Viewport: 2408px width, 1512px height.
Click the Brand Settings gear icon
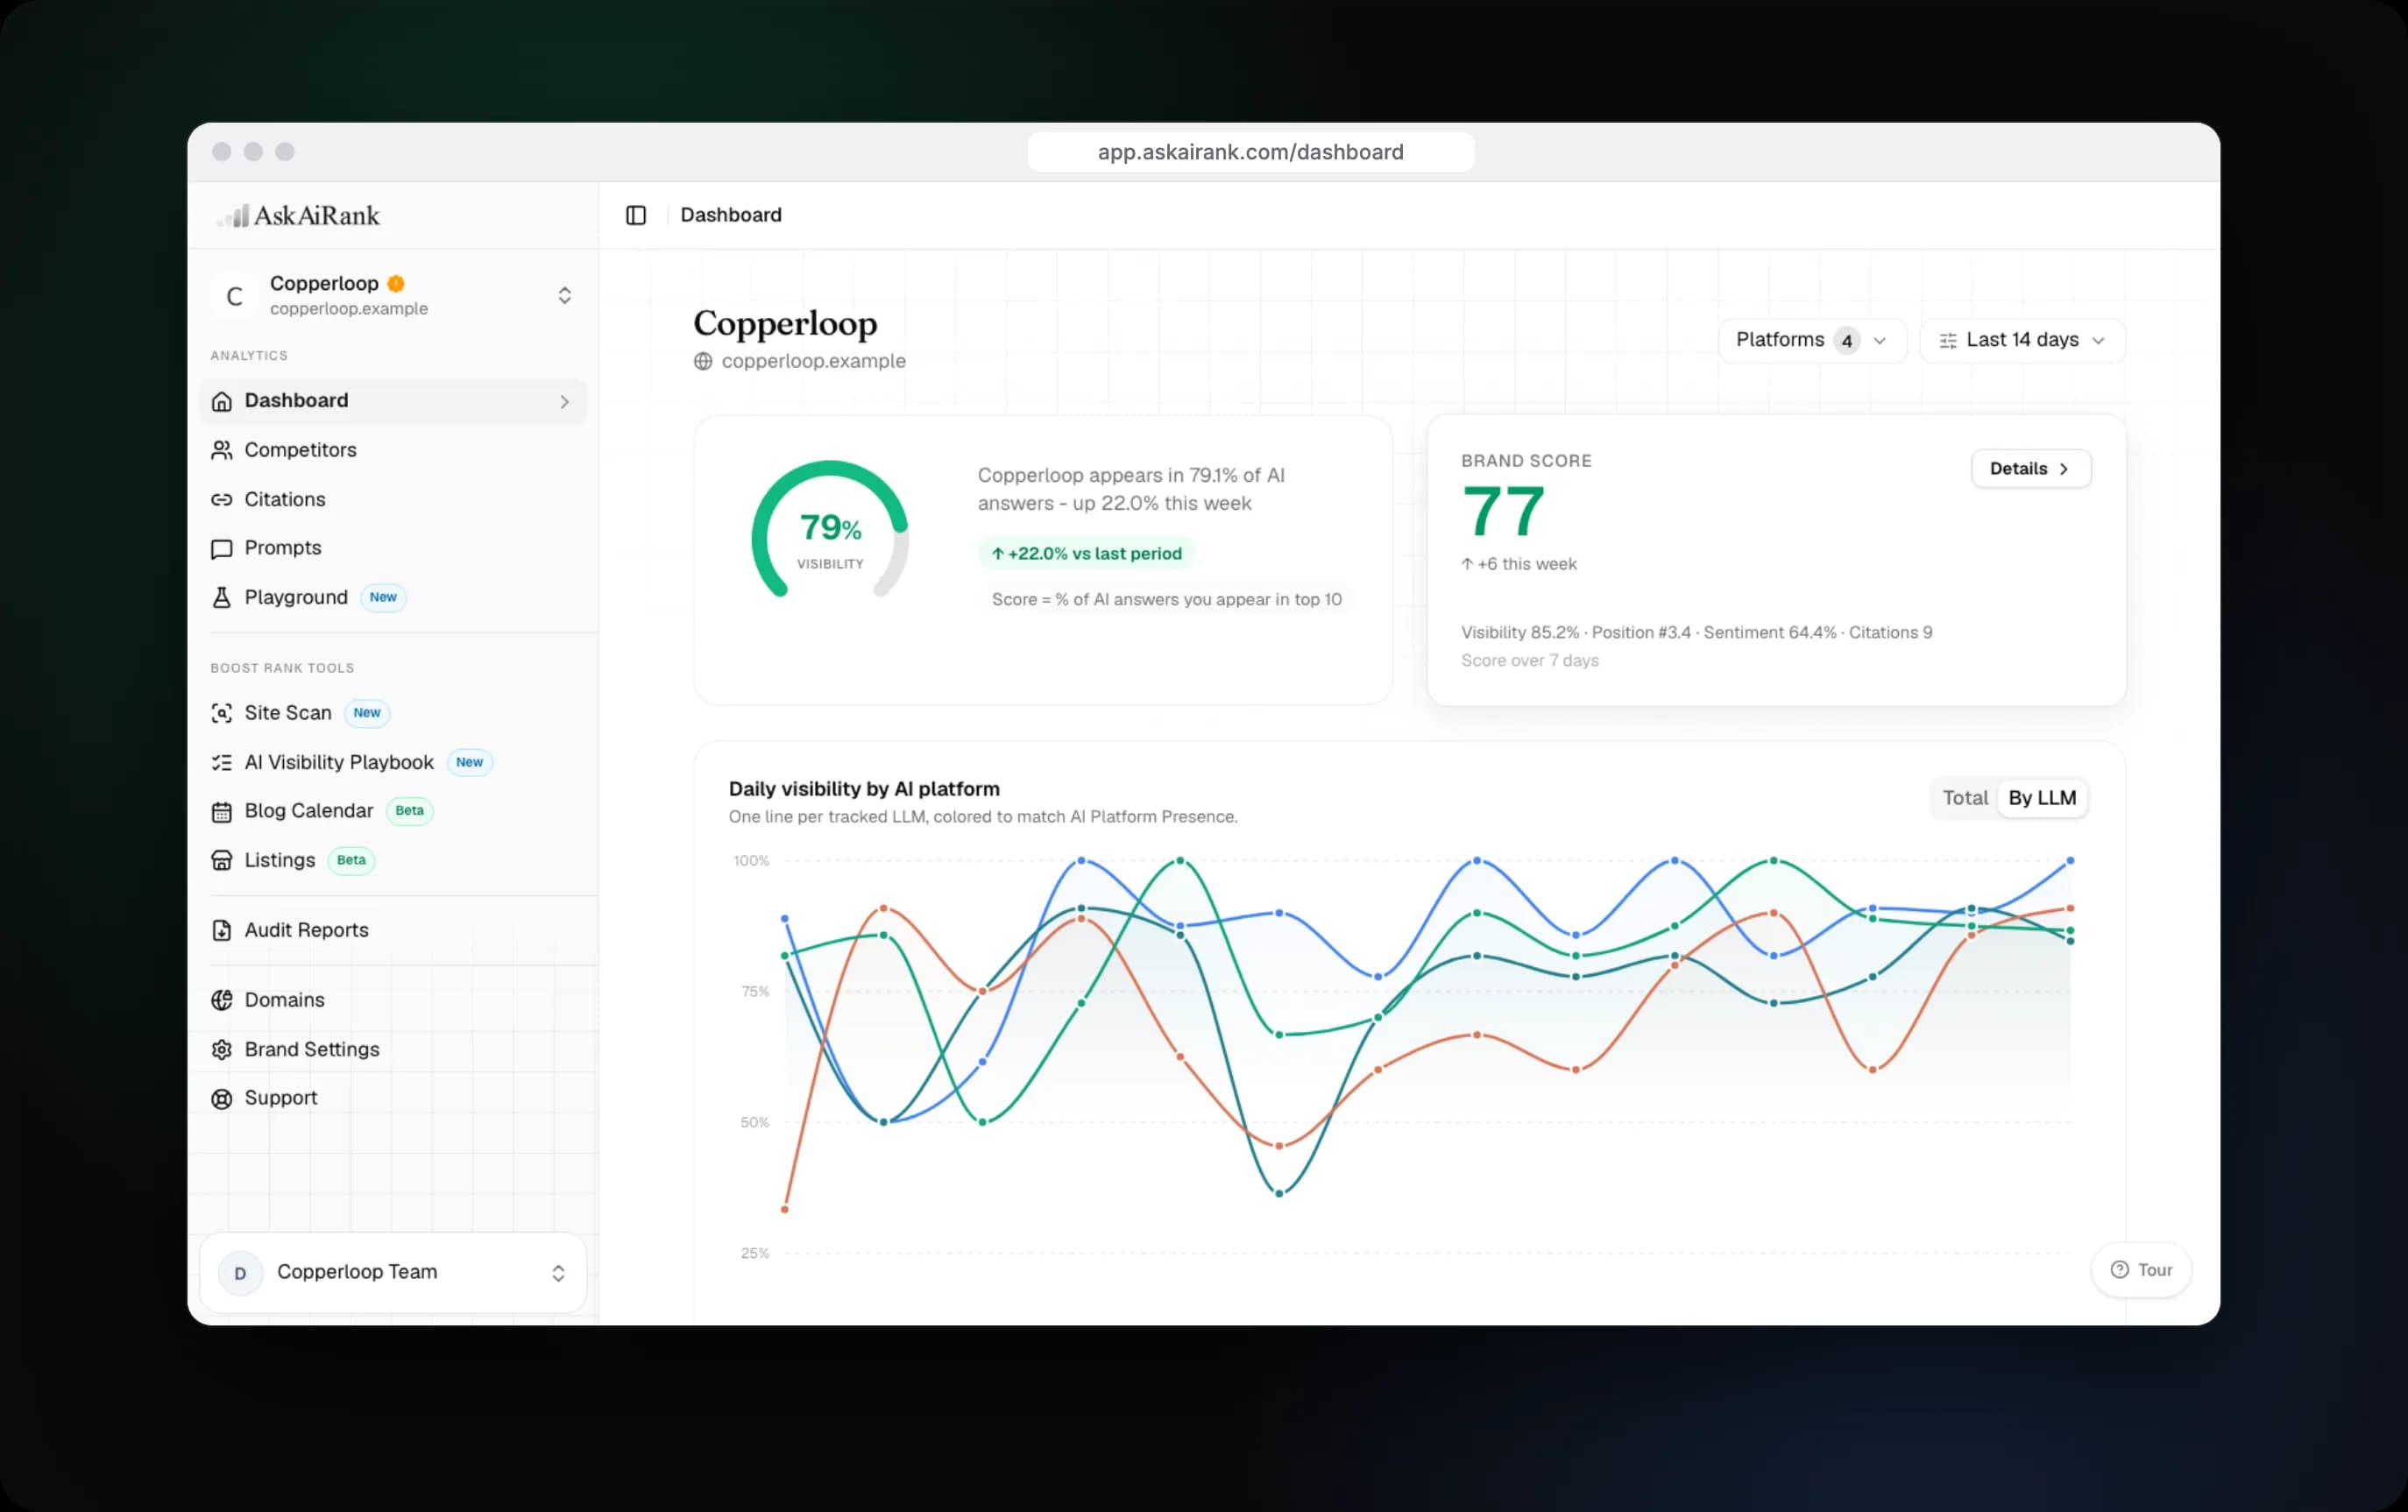pyautogui.click(x=222, y=1049)
